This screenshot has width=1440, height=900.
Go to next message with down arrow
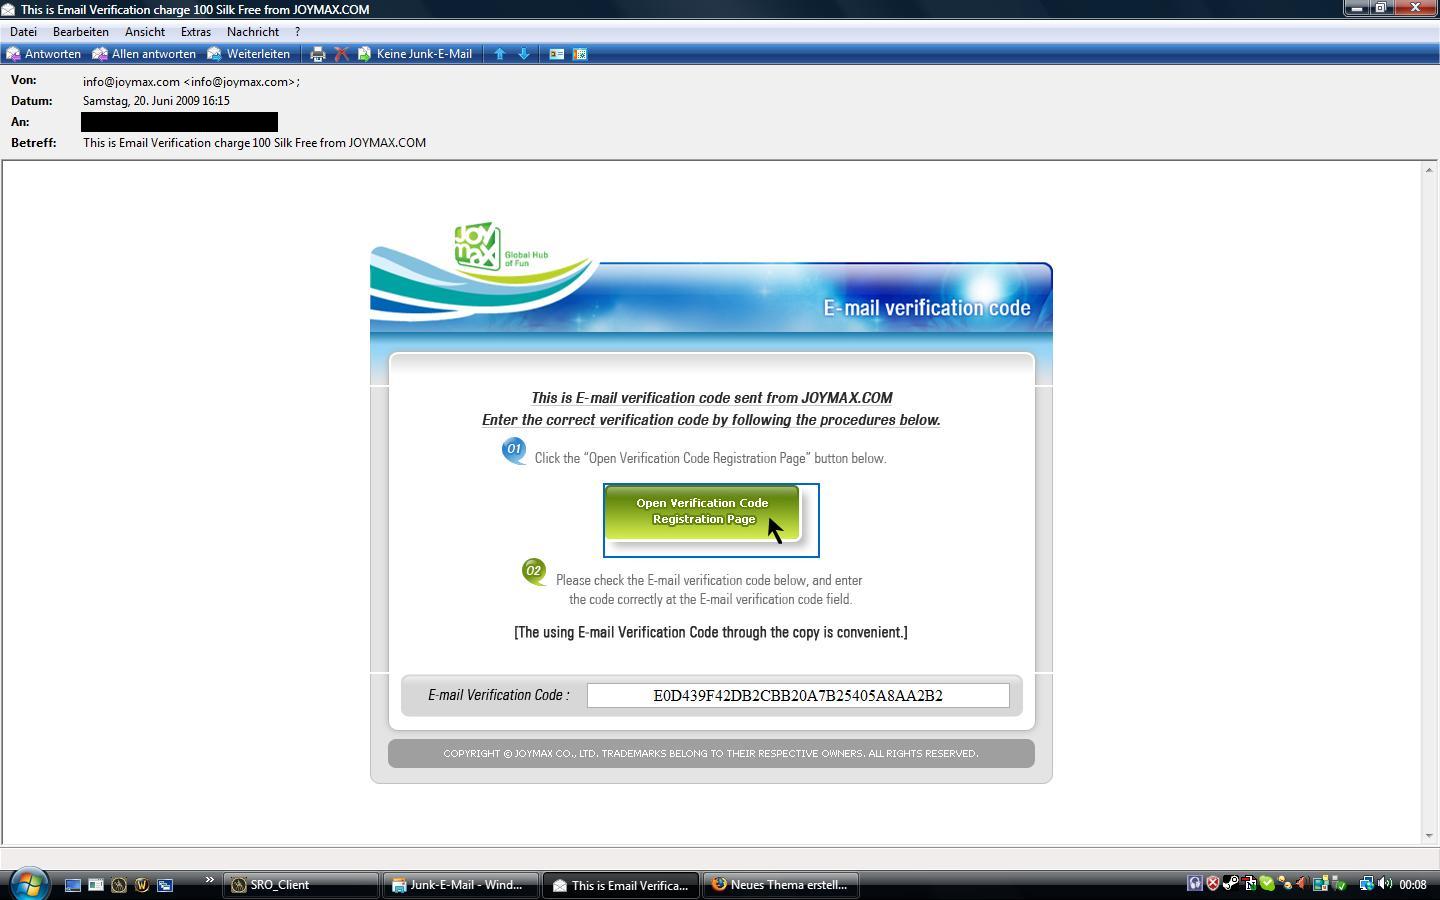tap(523, 54)
